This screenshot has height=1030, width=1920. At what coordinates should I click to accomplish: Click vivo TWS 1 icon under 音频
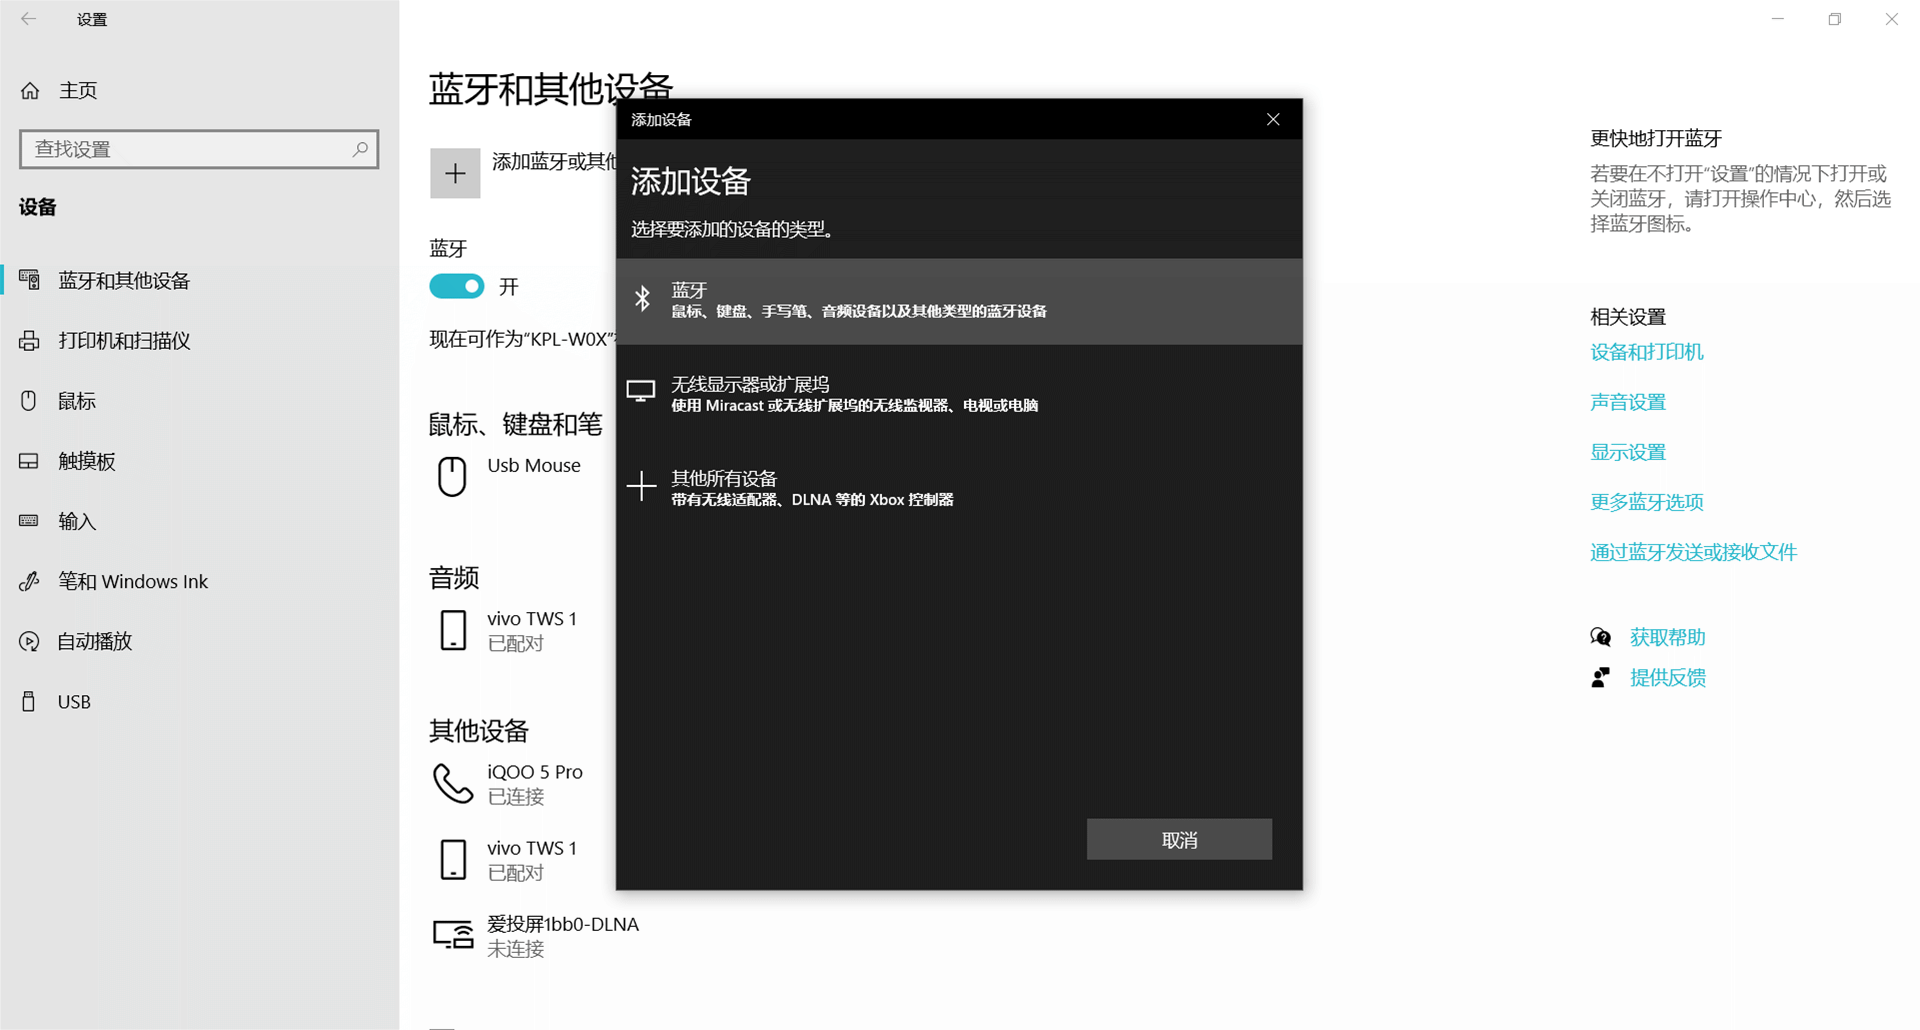453,631
